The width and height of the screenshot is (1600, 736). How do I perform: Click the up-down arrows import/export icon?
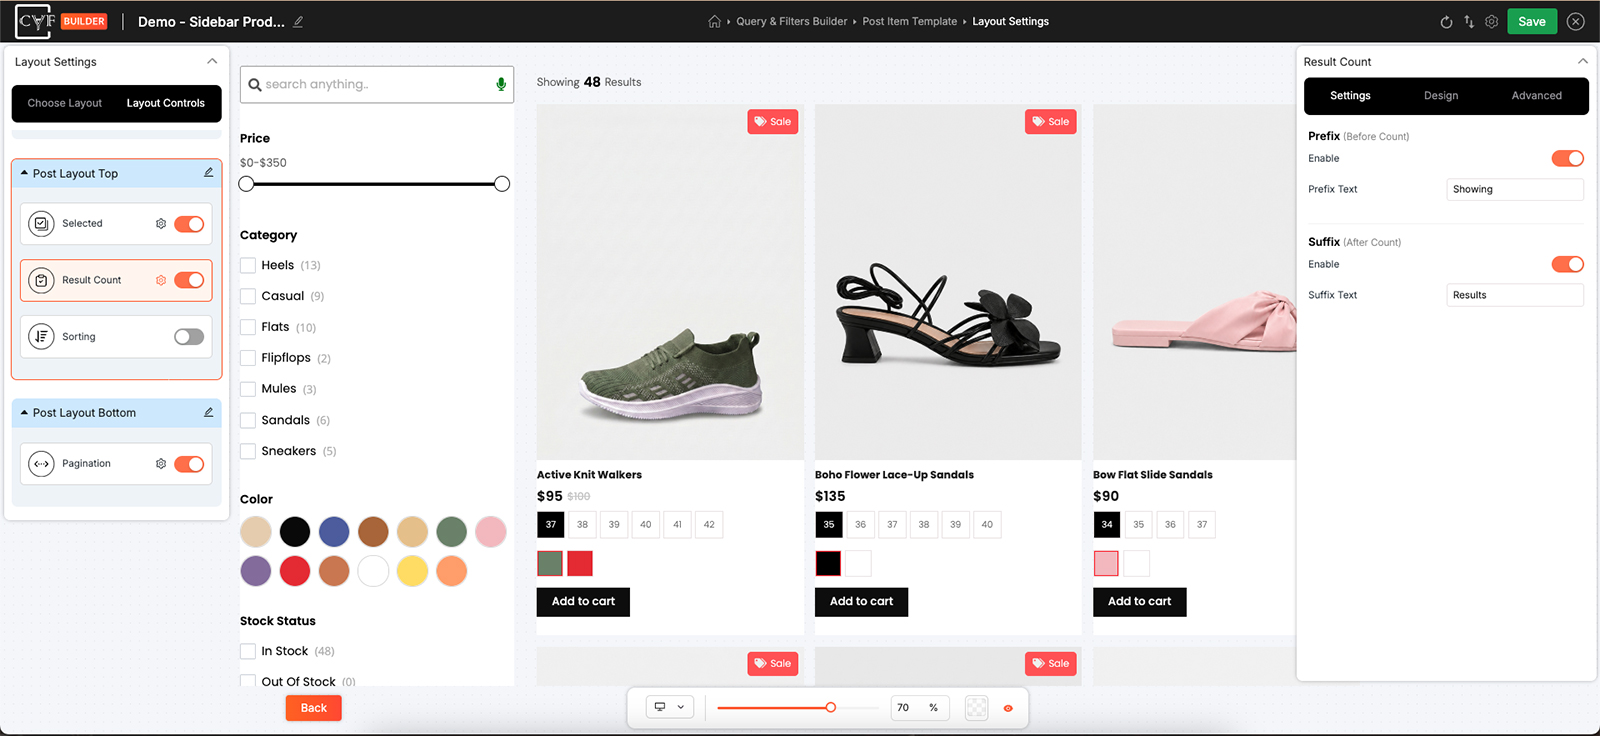[1469, 22]
